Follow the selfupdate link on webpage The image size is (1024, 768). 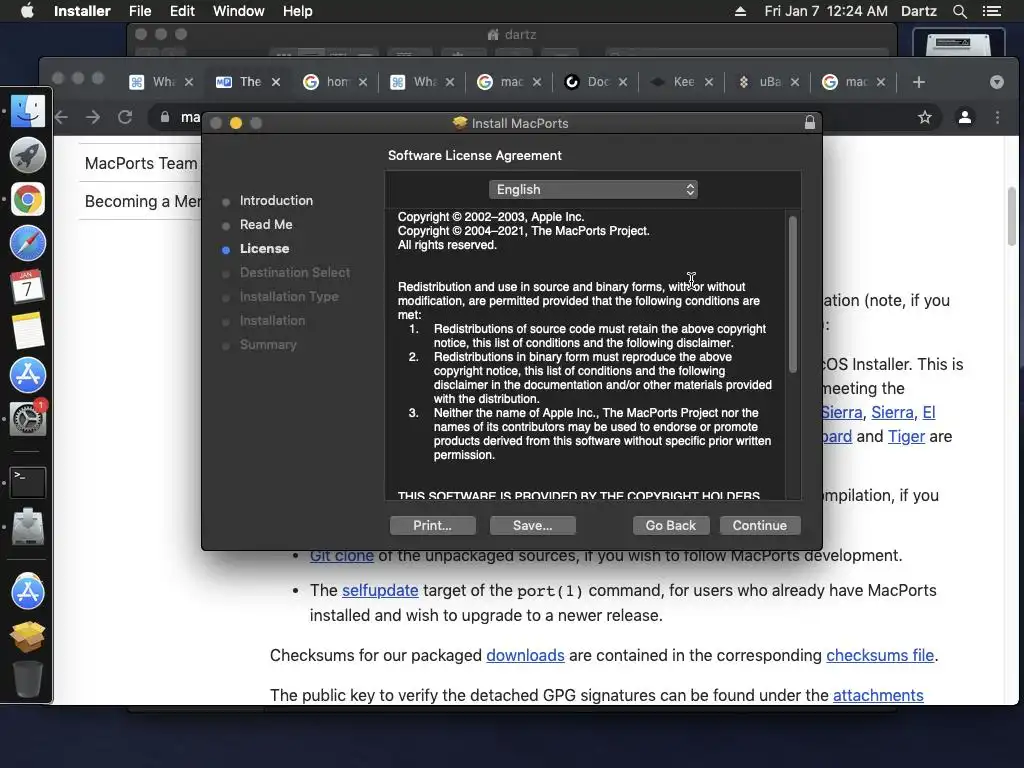[x=380, y=590]
